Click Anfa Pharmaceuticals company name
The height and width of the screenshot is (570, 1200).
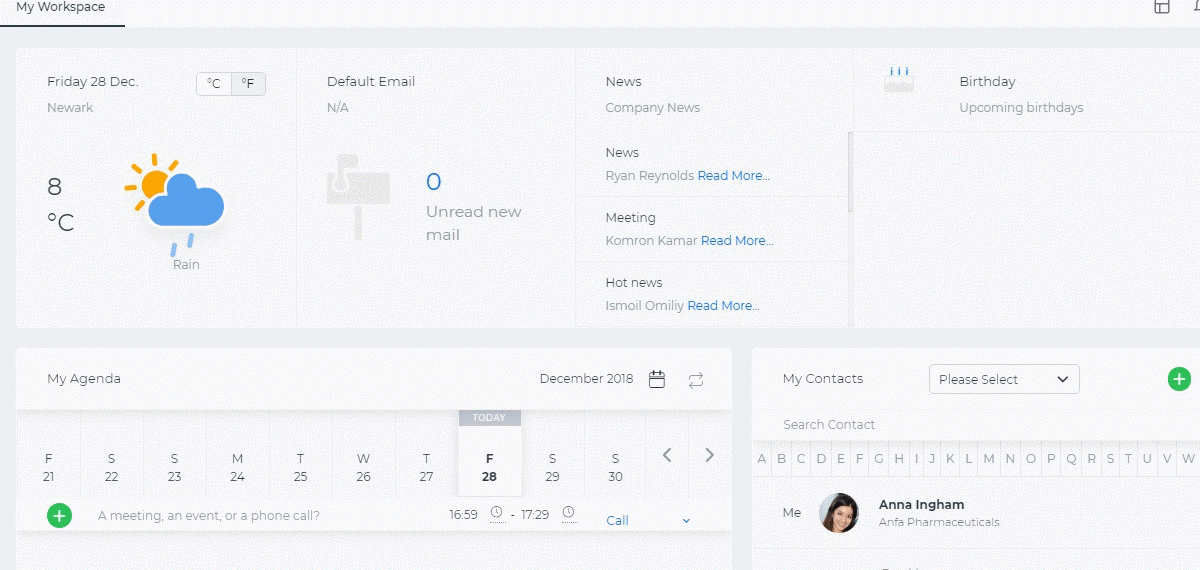click(939, 522)
